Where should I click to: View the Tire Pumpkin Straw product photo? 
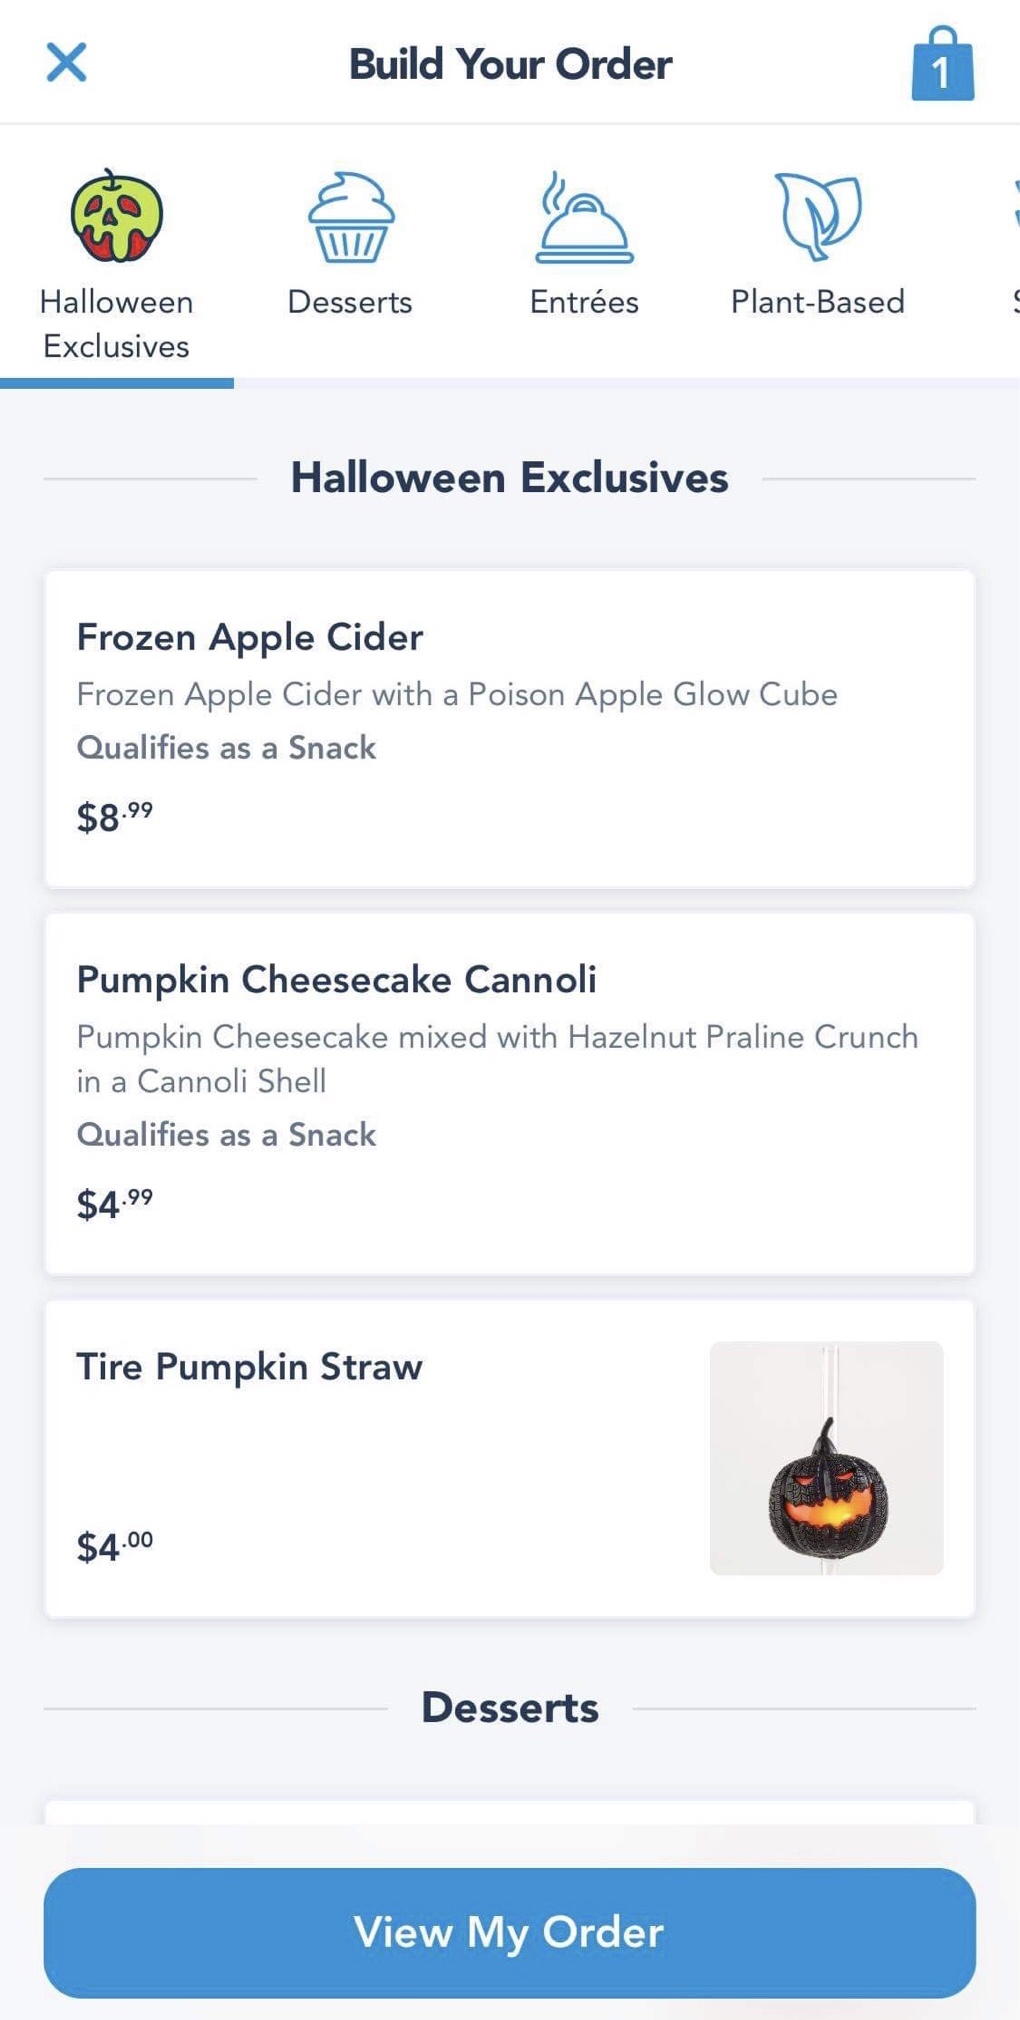pyautogui.click(x=826, y=1458)
